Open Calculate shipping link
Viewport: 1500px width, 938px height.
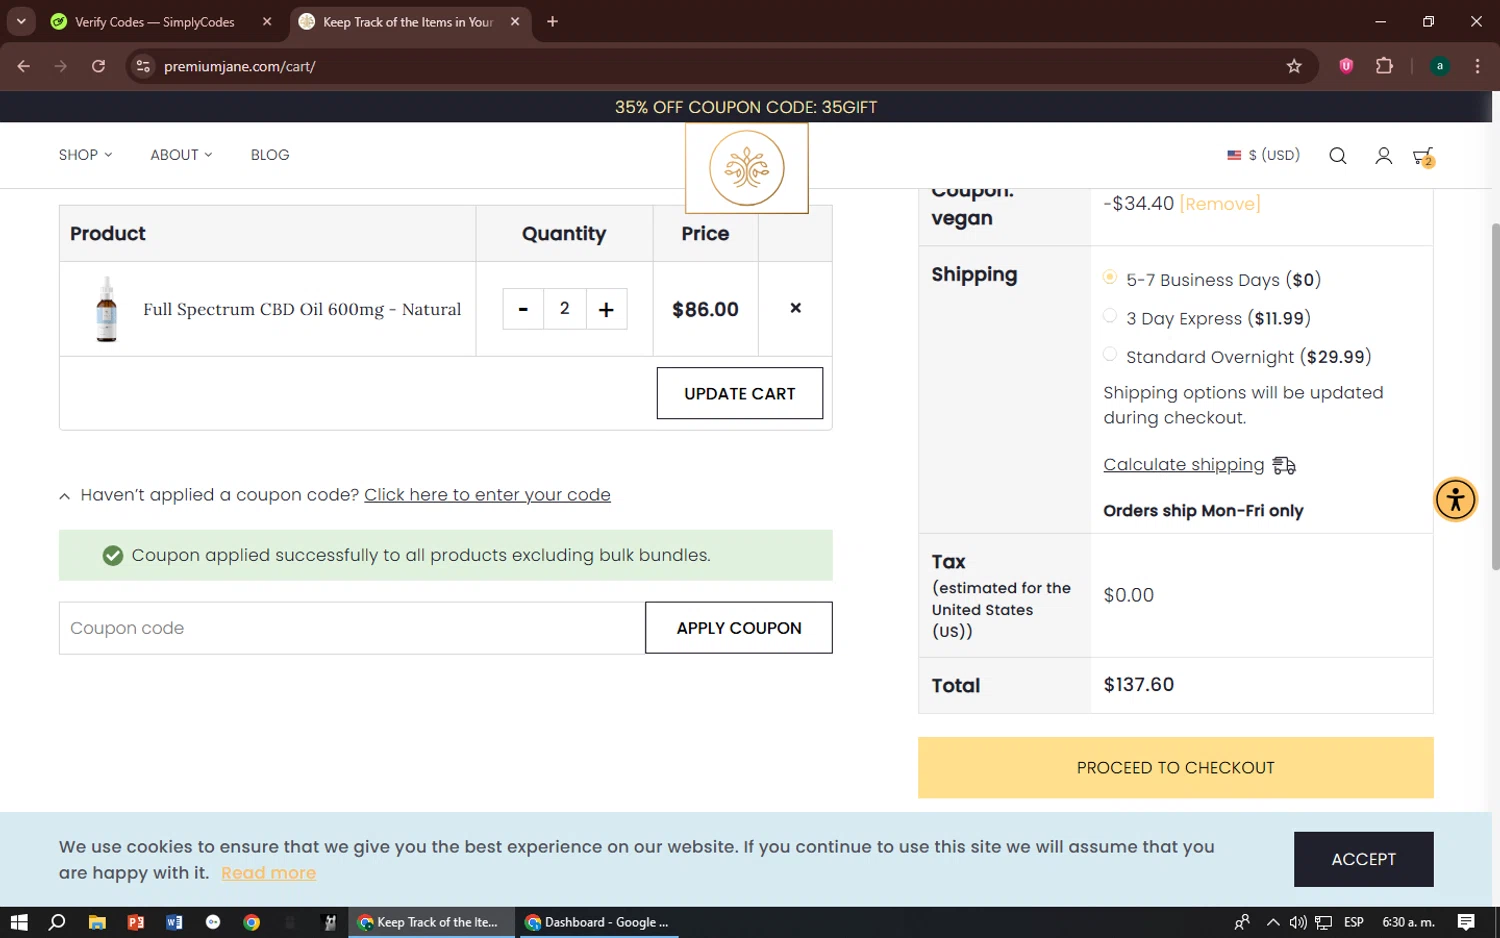click(1184, 464)
